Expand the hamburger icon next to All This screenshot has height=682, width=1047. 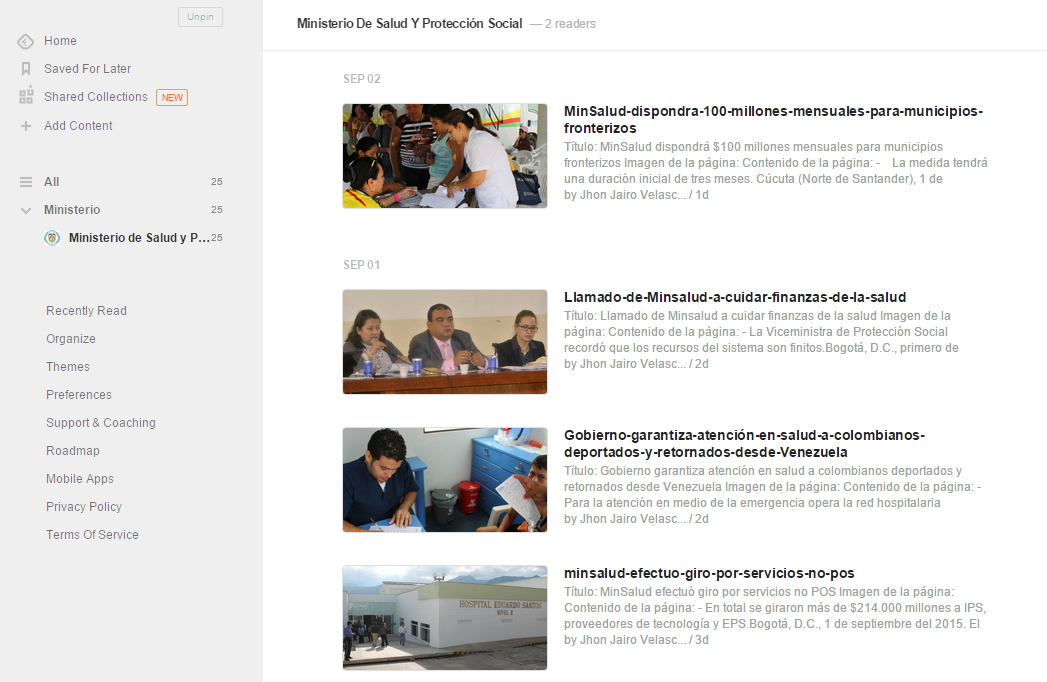point(24,182)
